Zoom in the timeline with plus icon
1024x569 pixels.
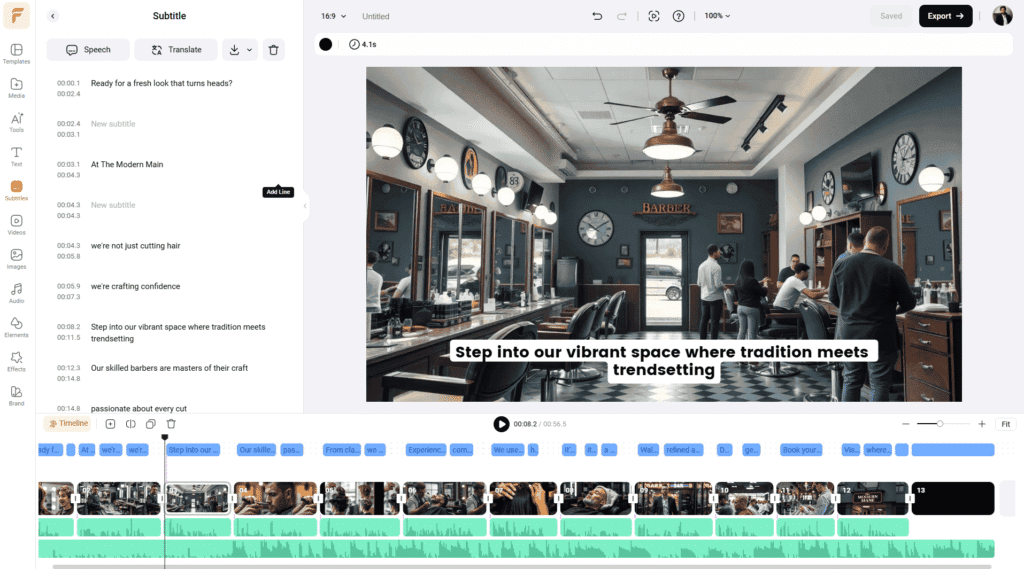(982, 424)
